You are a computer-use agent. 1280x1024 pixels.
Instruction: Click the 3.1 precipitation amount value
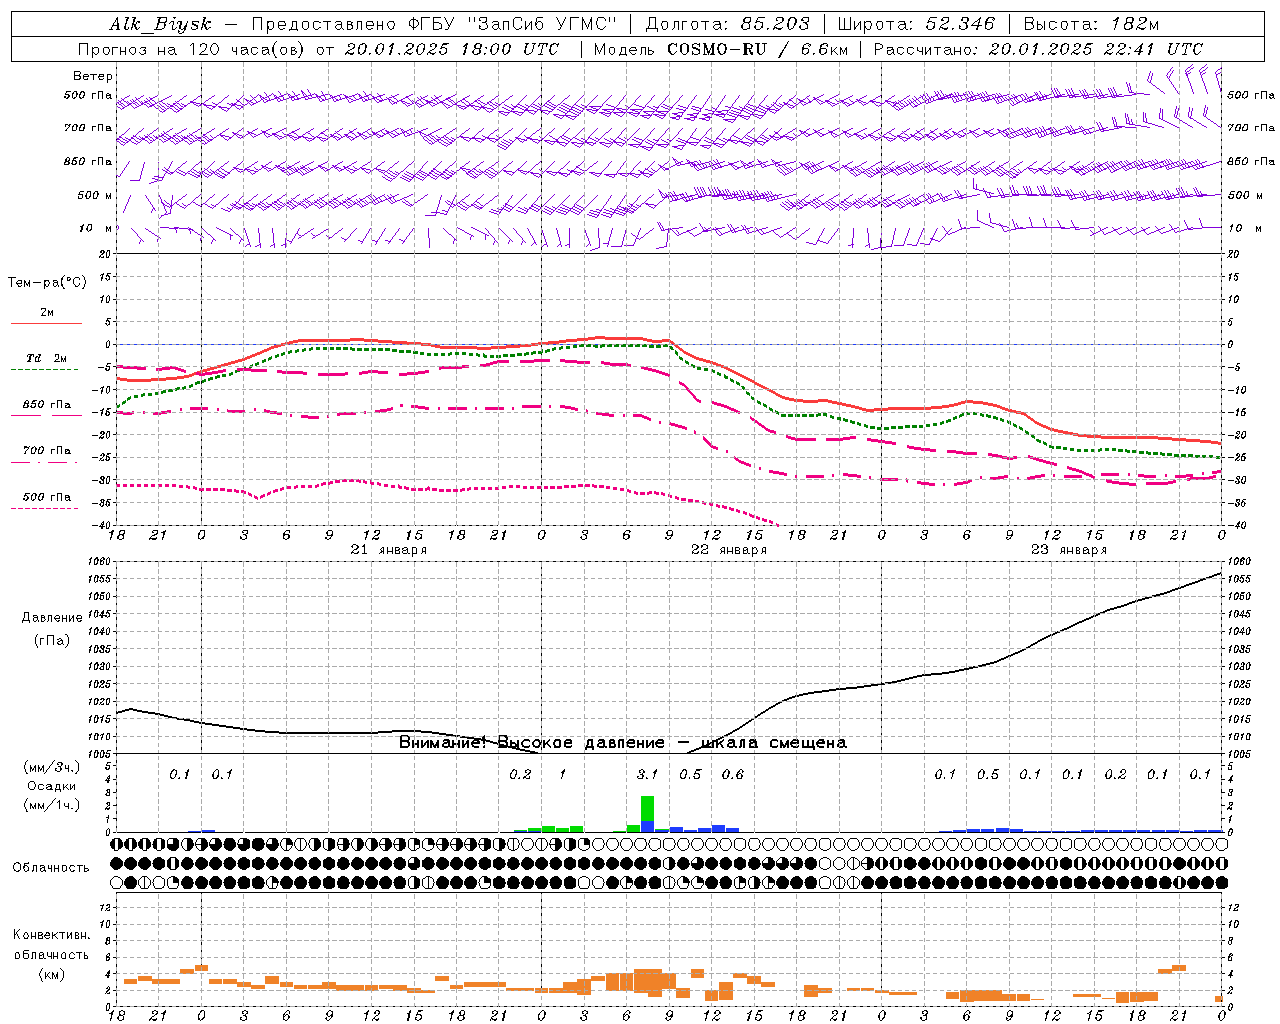point(647,775)
